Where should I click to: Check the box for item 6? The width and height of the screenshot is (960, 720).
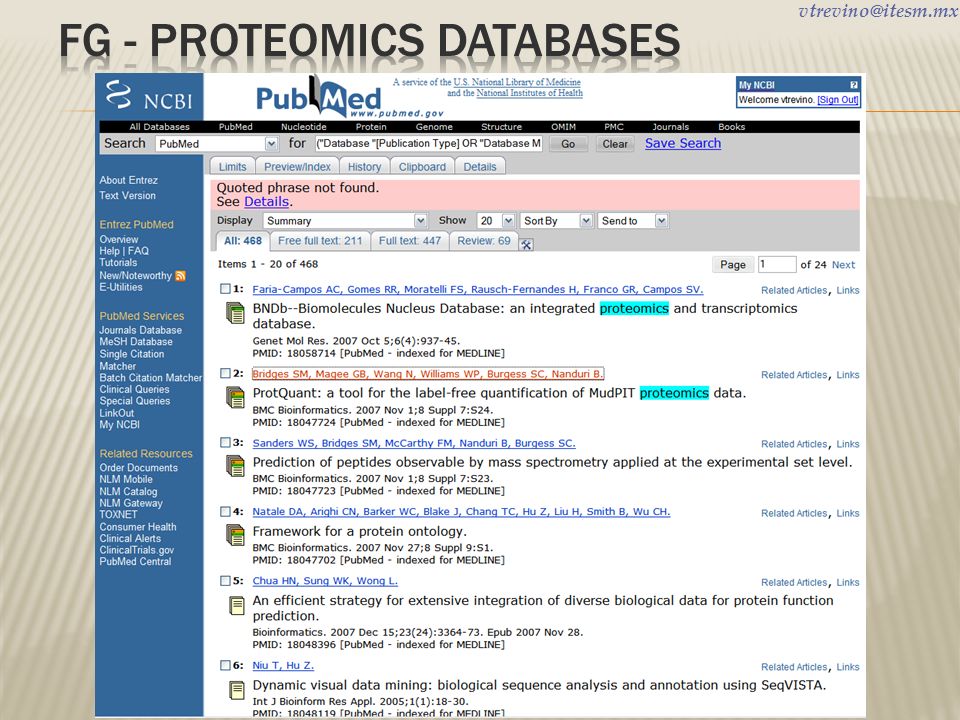click(225, 666)
